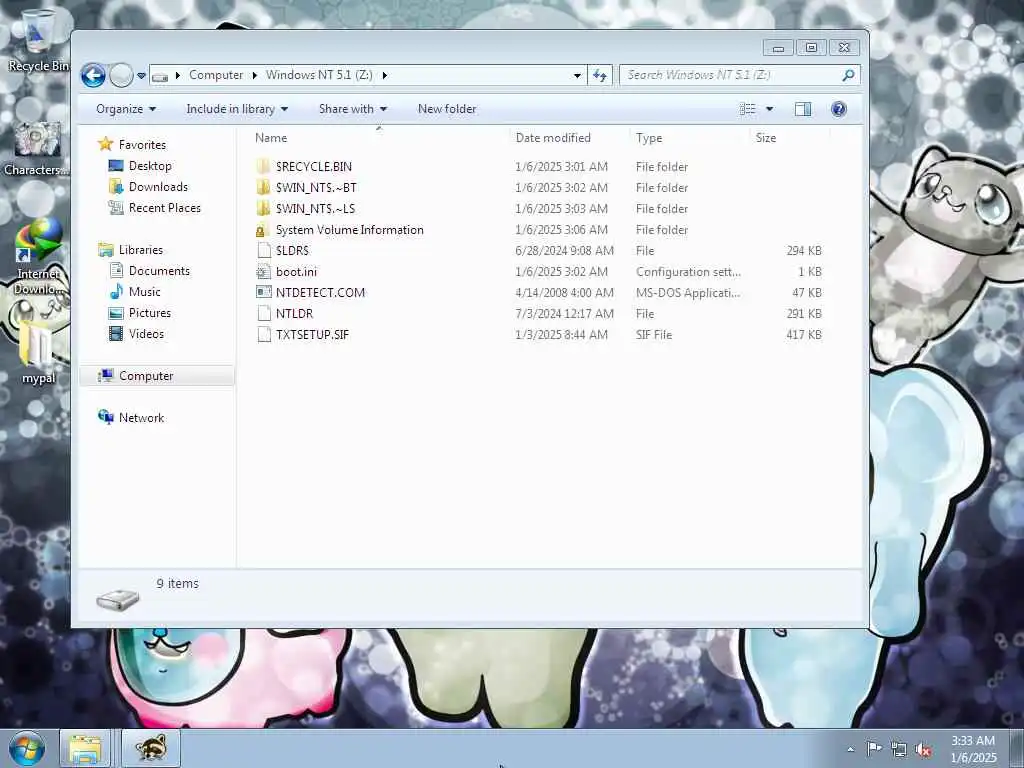This screenshot has height=768, width=1024.
Task: Select Recycle Bin desktop icon
Action: (x=37, y=40)
